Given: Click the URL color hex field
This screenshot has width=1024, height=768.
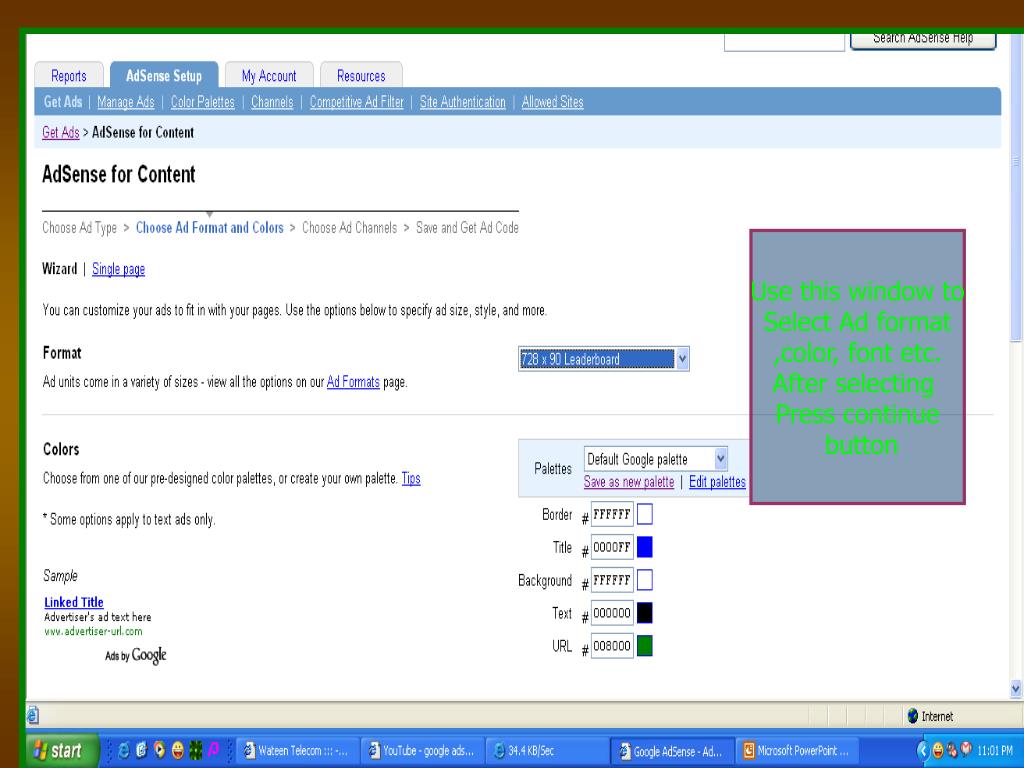Looking at the screenshot, I should point(612,646).
